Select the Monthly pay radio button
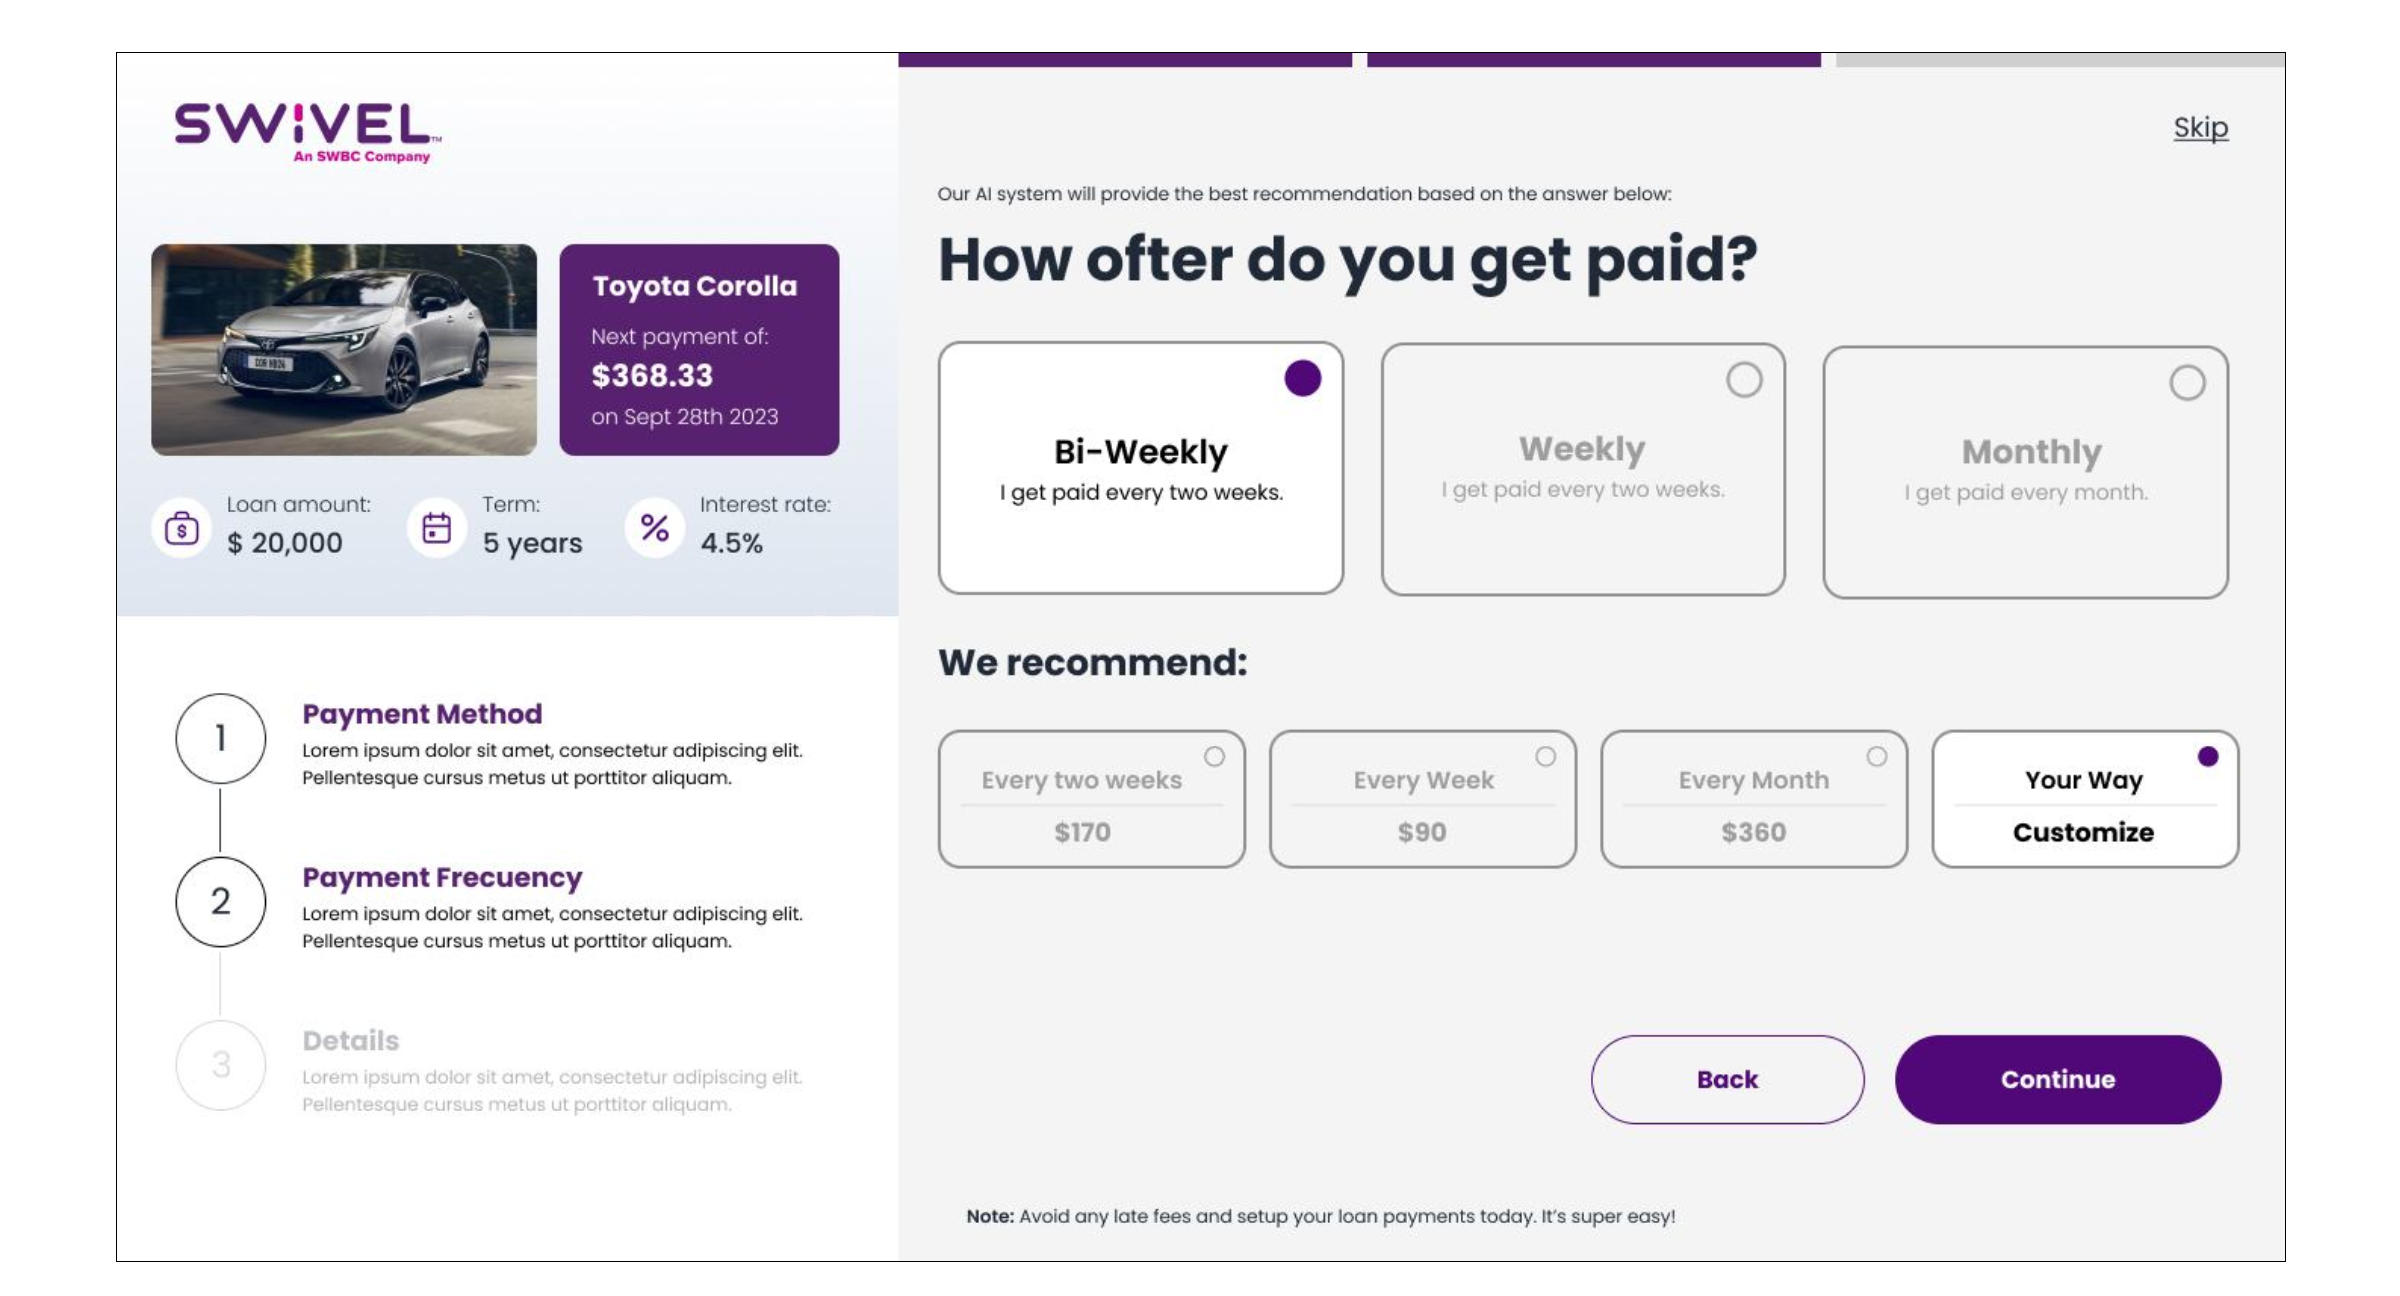Viewport: 2400px width, 1296px height. (2187, 382)
